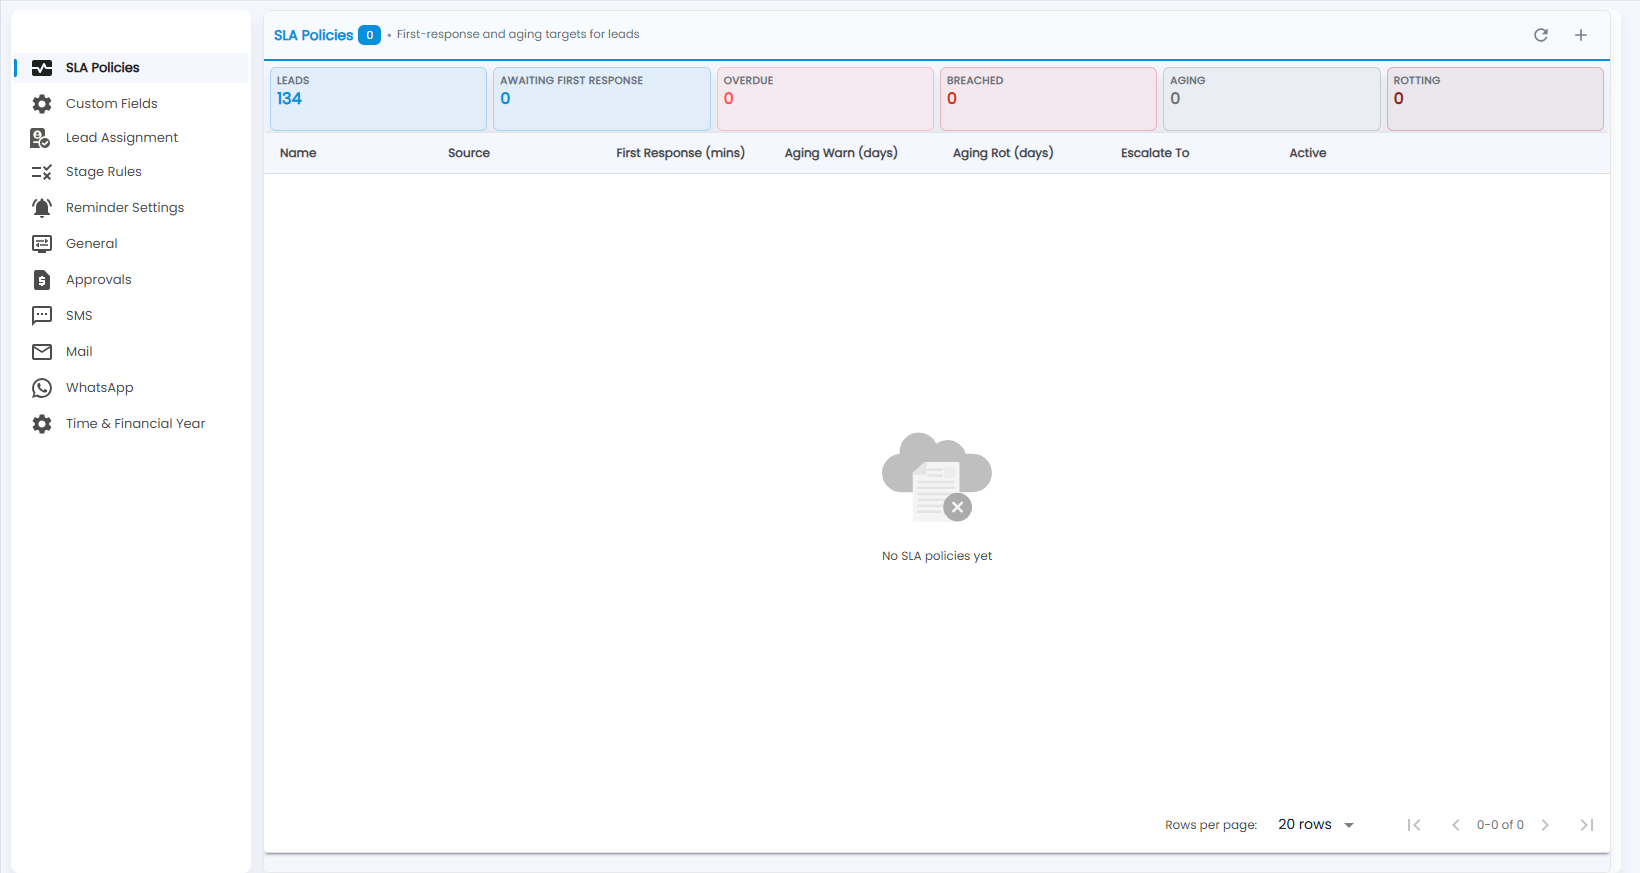This screenshot has width=1640, height=873.
Task: Open Mail settings page
Action: click(131, 352)
